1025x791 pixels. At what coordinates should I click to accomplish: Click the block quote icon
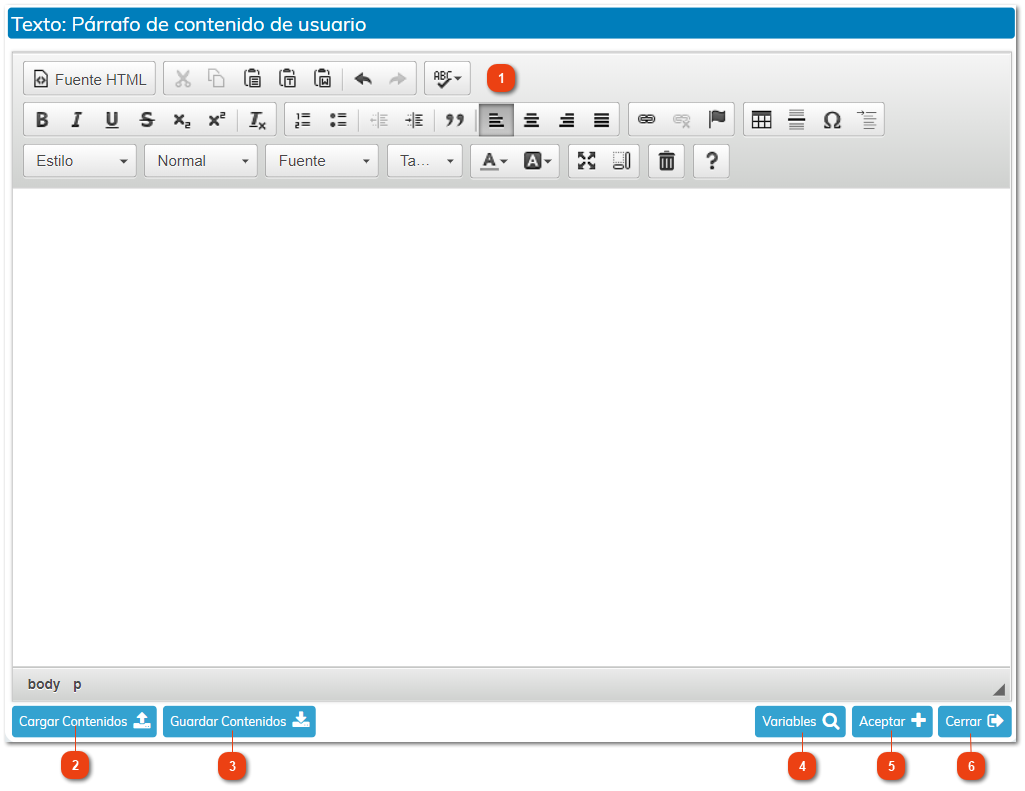click(x=455, y=120)
